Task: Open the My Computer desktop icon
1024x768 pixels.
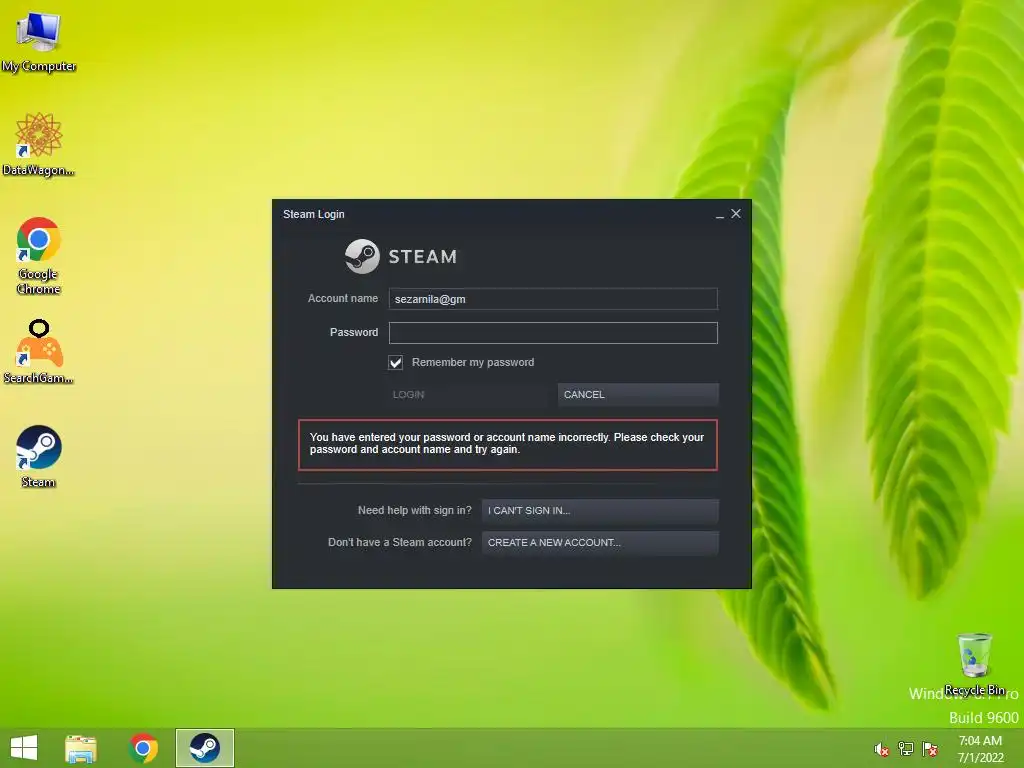Action: [39, 40]
